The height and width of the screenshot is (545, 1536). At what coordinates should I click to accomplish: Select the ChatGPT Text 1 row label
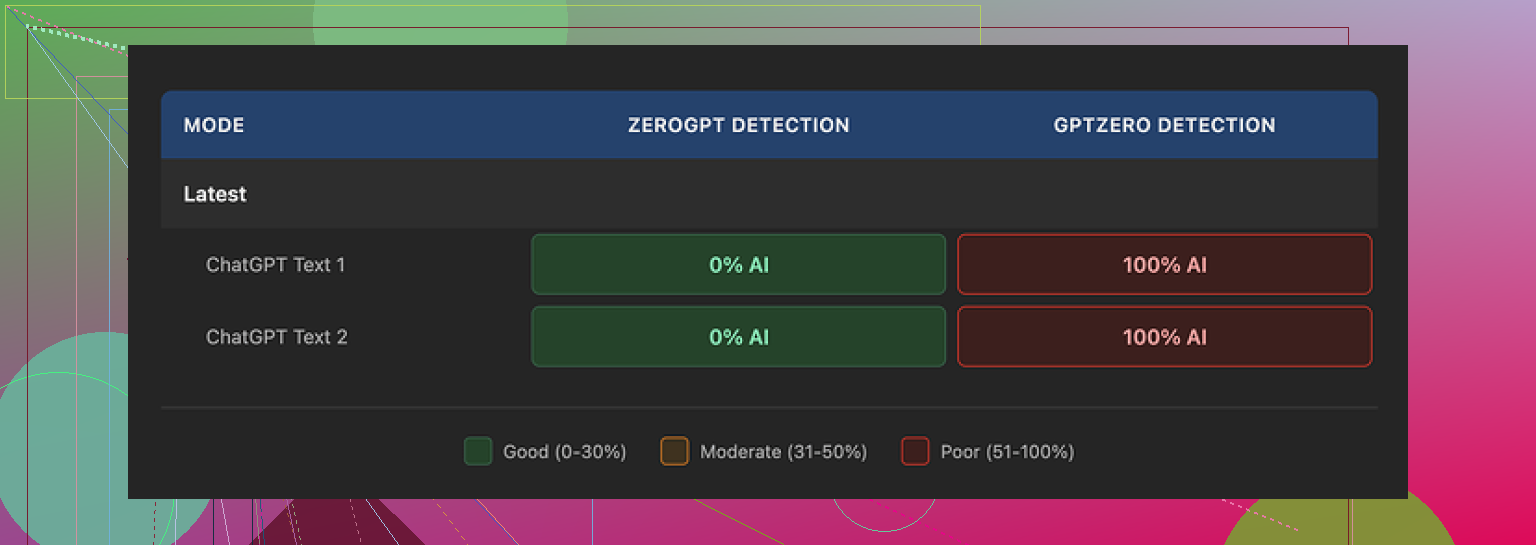point(276,265)
